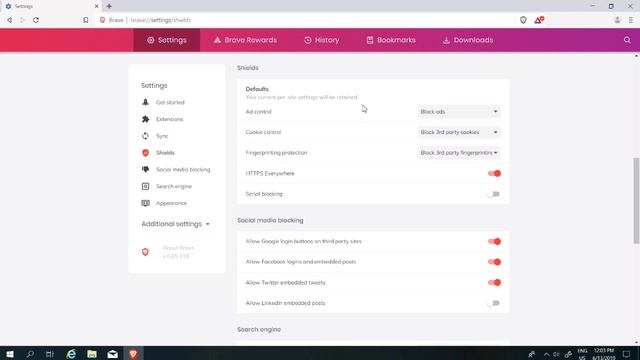Open the Cookie control dropdown
640x360 pixels.
[459, 132]
